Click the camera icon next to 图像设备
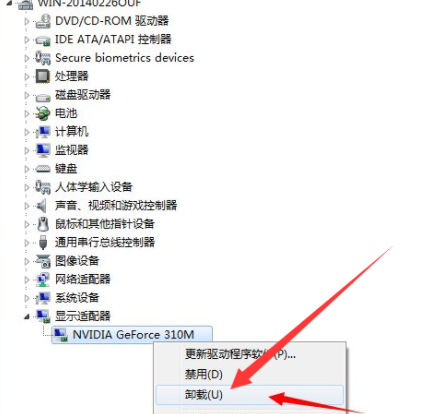The height and width of the screenshot is (414, 428). click(x=43, y=261)
